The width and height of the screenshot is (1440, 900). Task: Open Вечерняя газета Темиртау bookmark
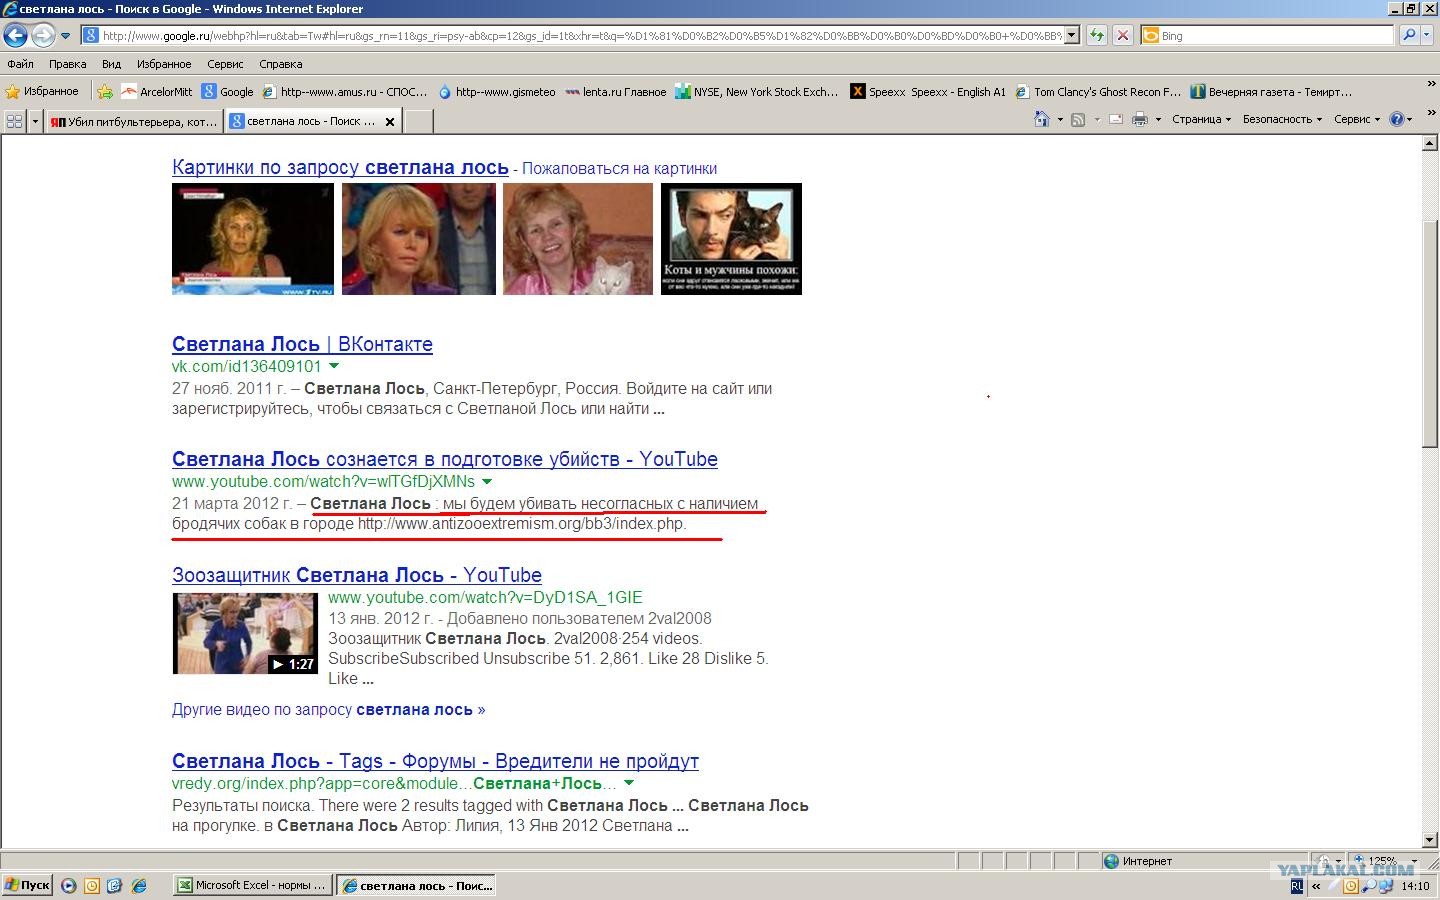point(1271,91)
